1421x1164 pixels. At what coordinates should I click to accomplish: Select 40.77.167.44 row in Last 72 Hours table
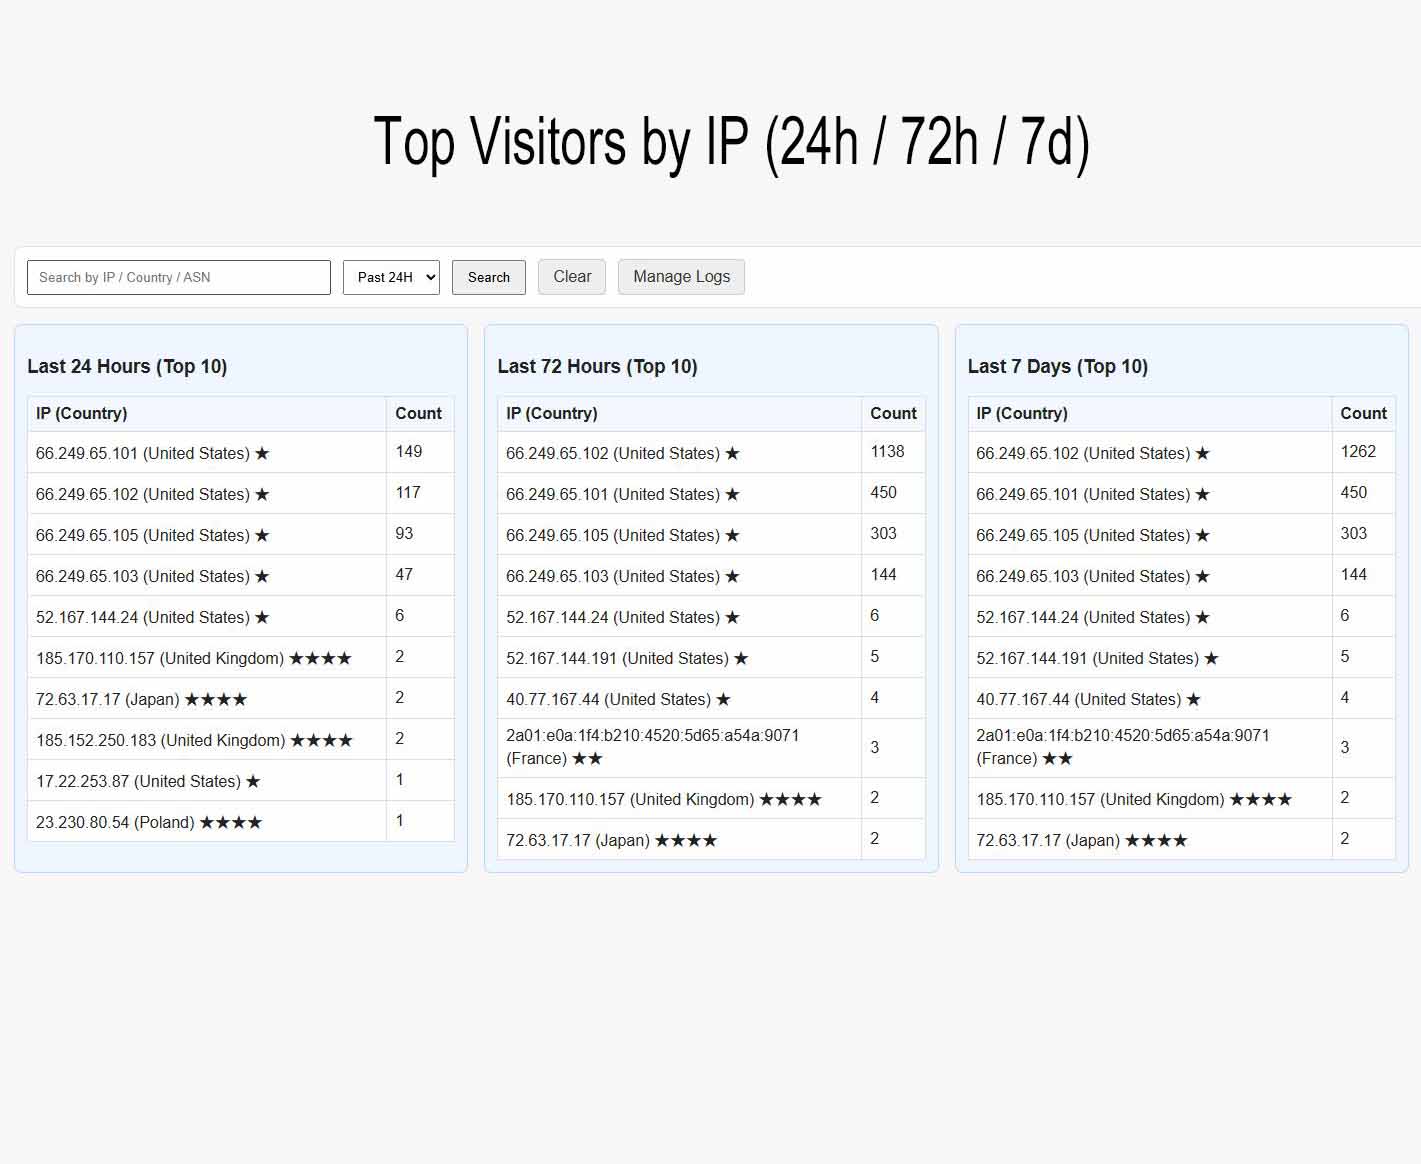coord(711,698)
